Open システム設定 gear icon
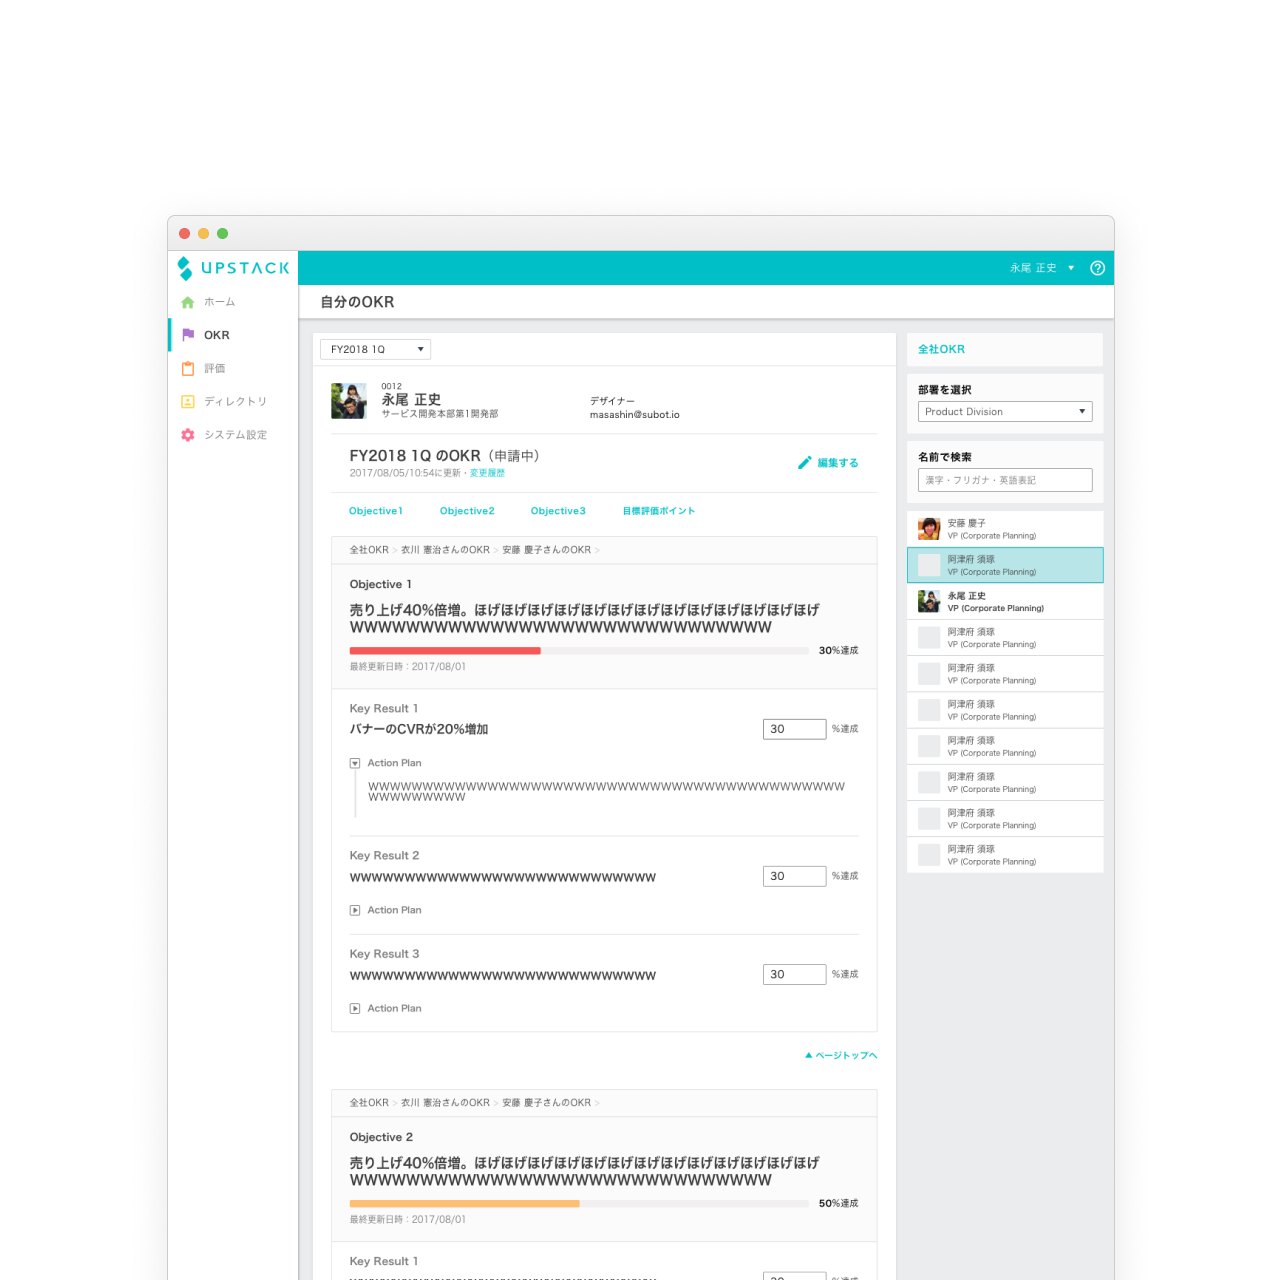Image resolution: width=1280 pixels, height=1280 pixels. click(188, 435)
